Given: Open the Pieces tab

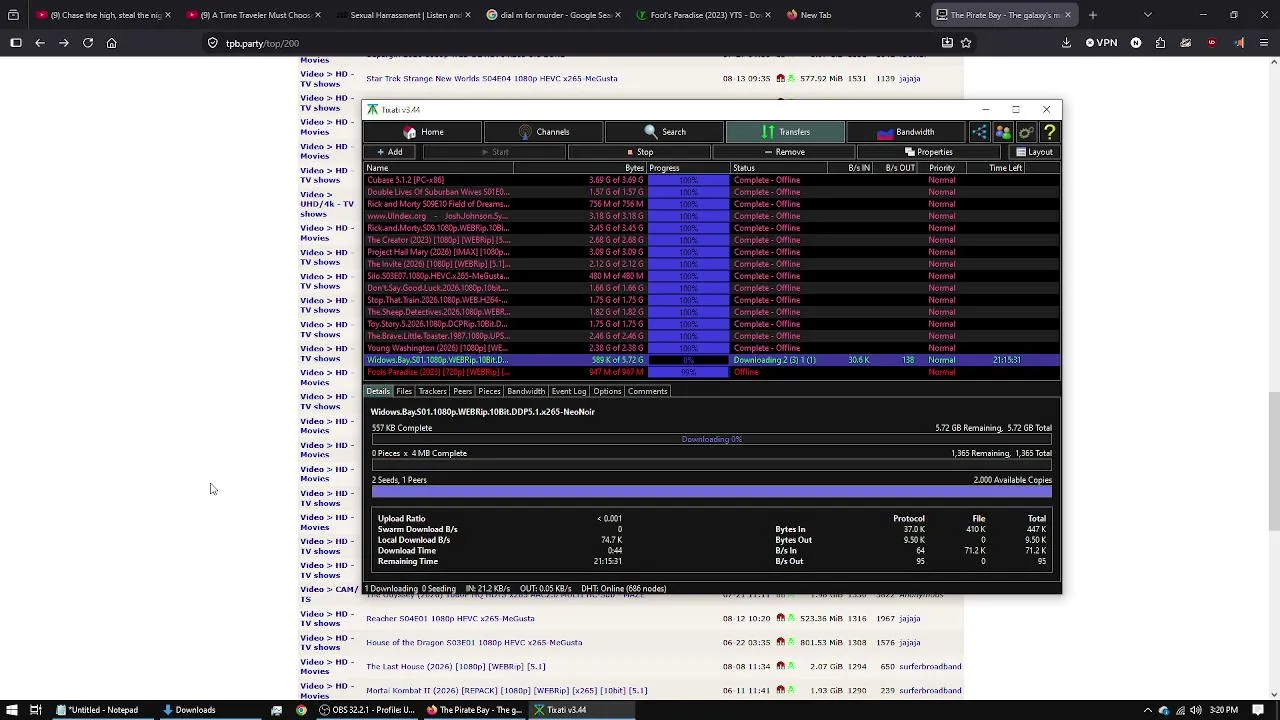Looking at the screenshot, I should 489,391.
